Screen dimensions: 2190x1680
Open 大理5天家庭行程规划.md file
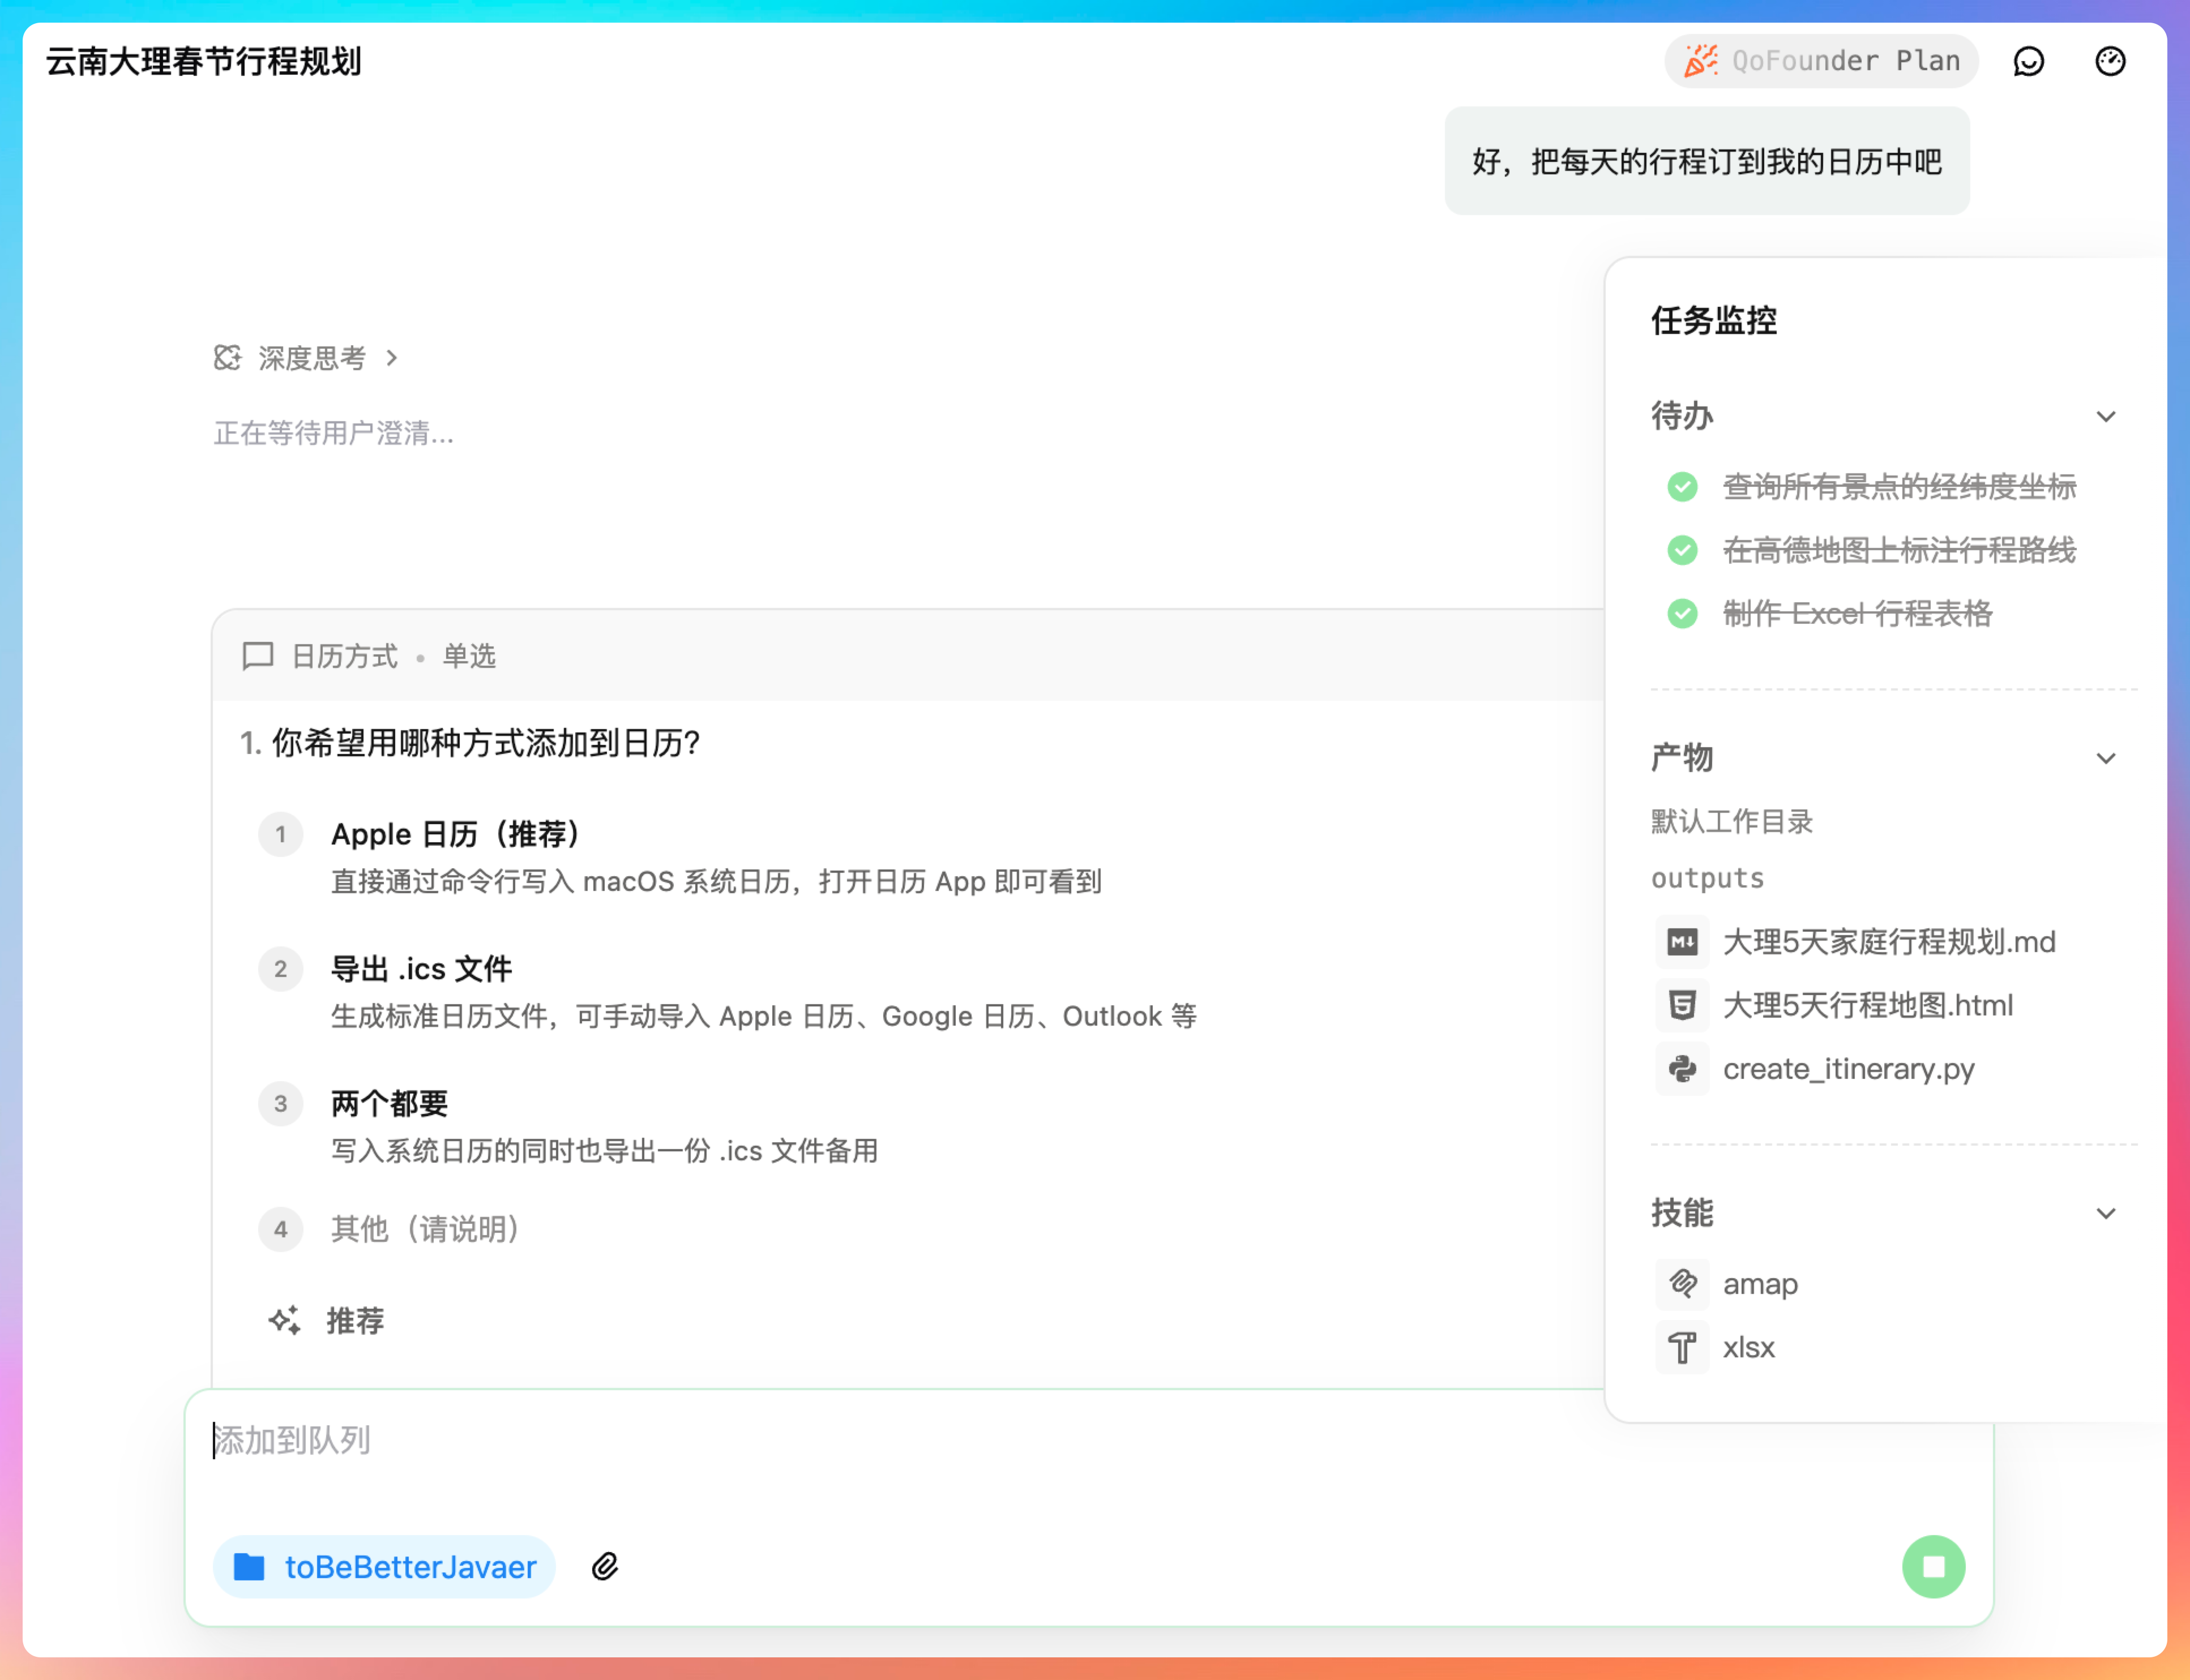(x=1888, y=942)
